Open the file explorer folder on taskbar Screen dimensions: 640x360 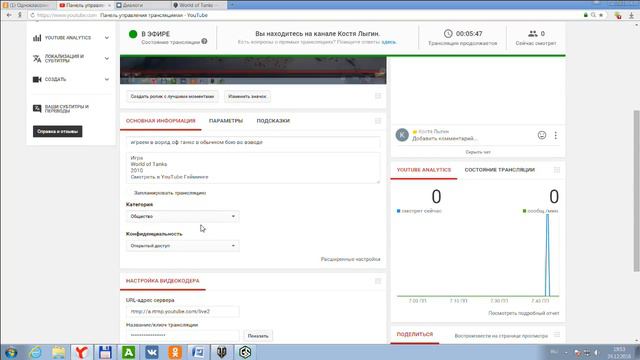point(58,352)
